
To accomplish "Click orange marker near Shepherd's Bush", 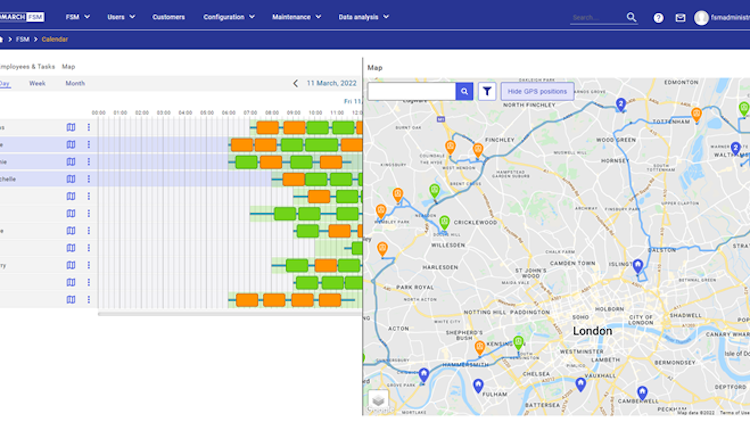I will pos(480,347).
